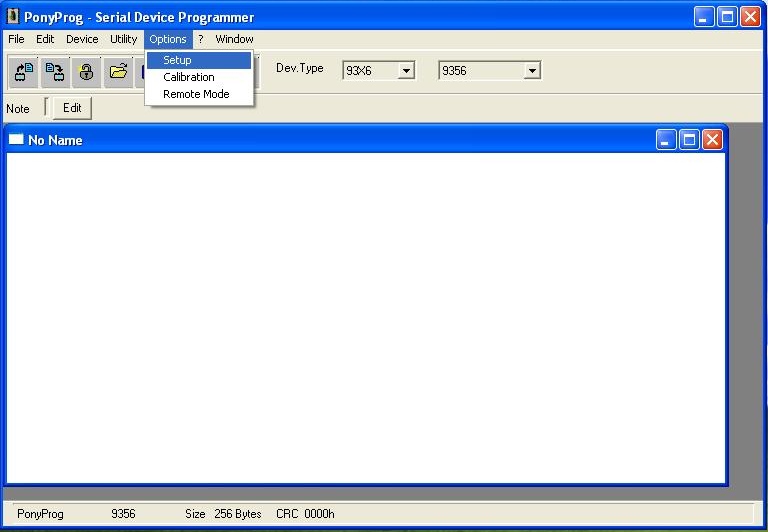Click the Write Device toolbar icon
This screenshot has height=532, width=768.
coord(55,72)
